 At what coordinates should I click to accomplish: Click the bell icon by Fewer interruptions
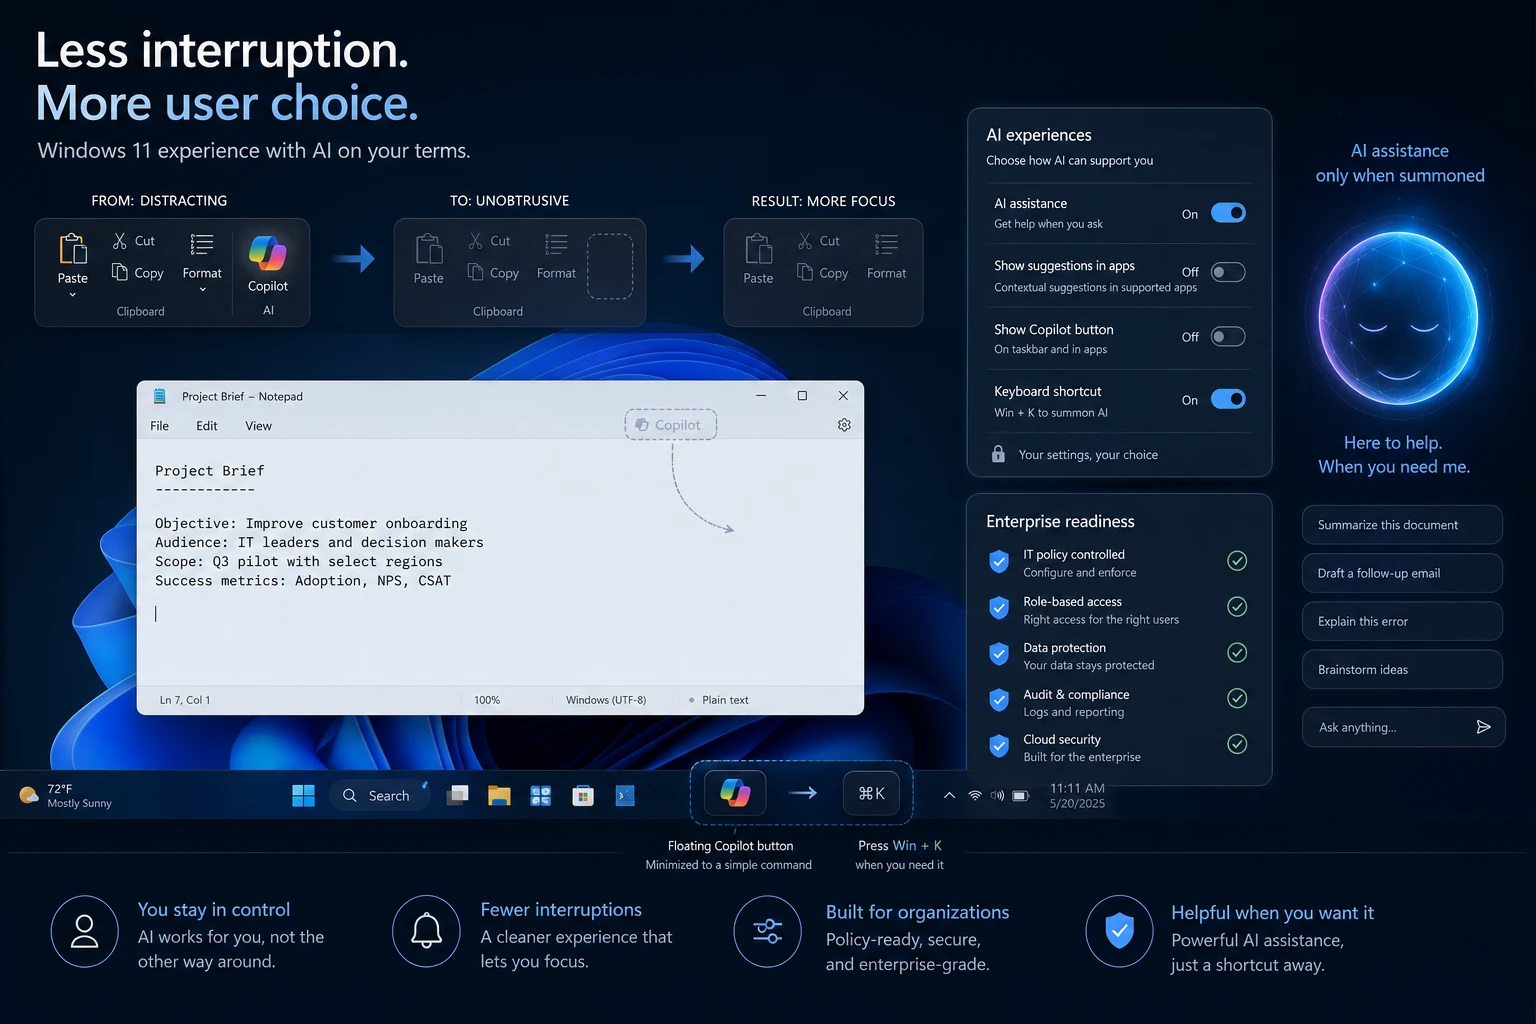(x=427, y=931)
